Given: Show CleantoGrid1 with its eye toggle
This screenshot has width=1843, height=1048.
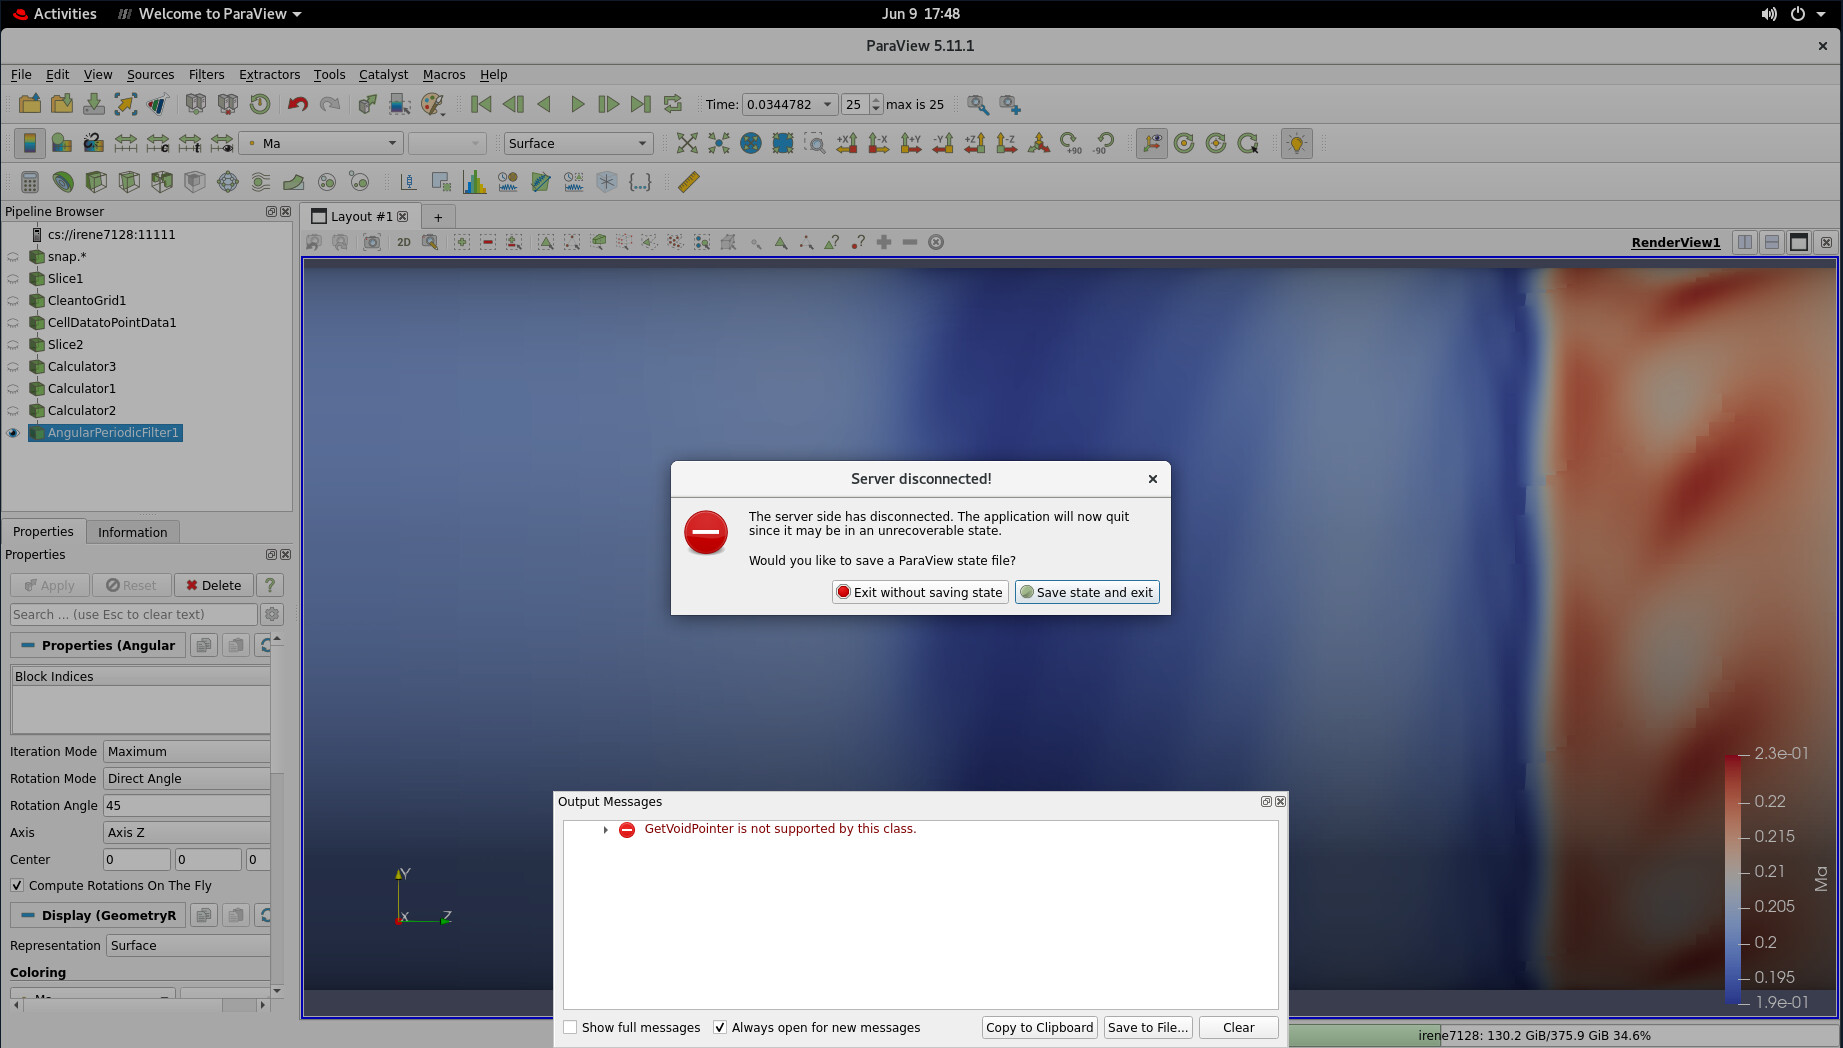Looking at the screenshot, I should [x=13, y=301].
